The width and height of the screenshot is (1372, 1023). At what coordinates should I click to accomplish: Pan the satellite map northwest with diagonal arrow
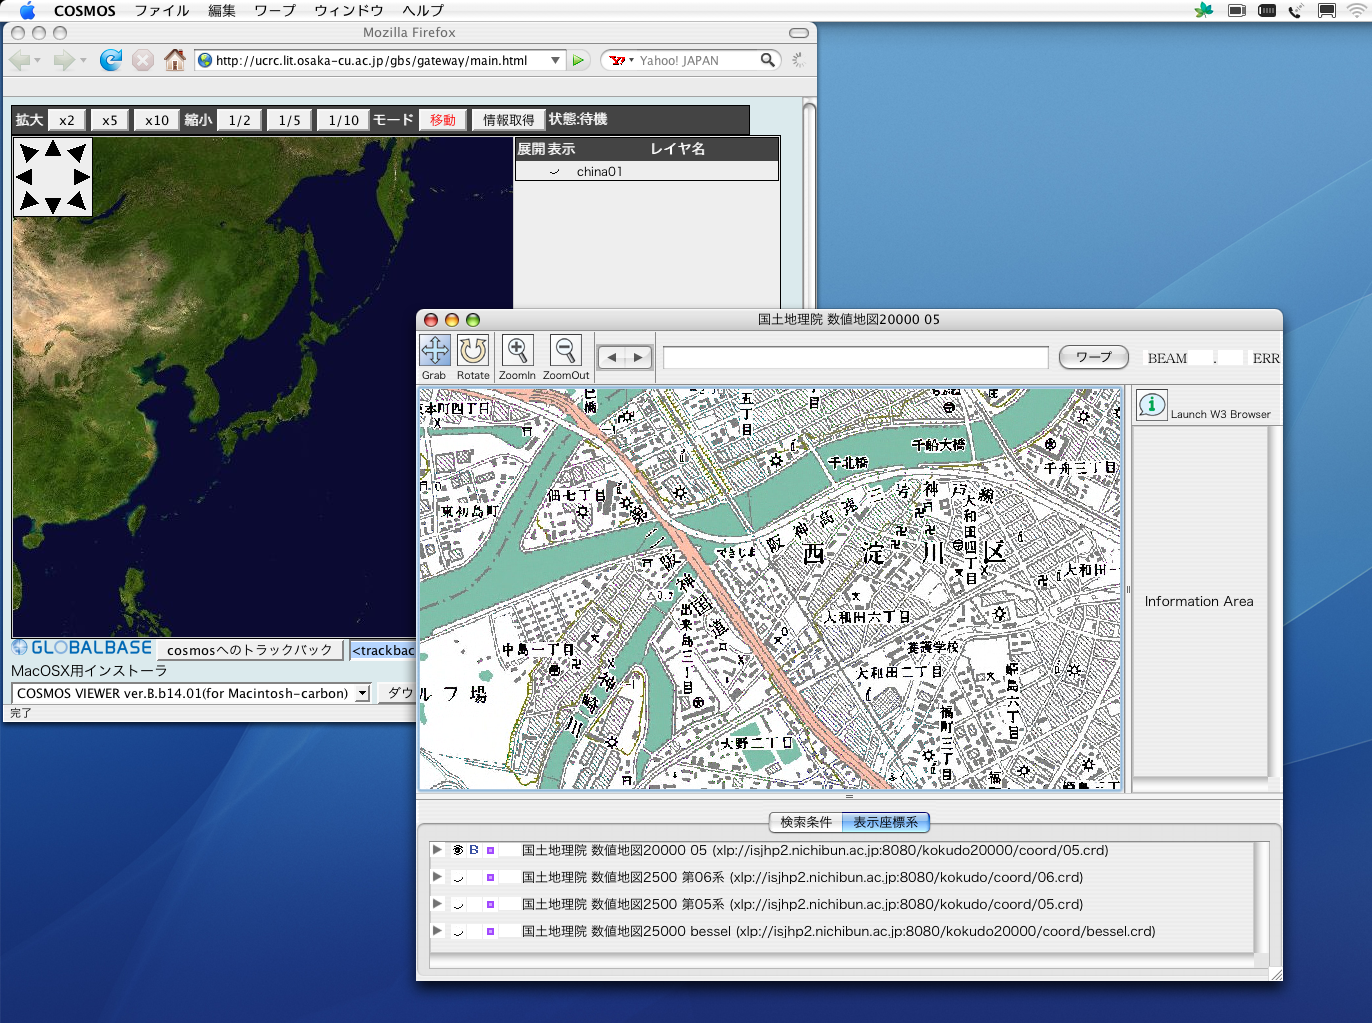[x=28, y=152]
